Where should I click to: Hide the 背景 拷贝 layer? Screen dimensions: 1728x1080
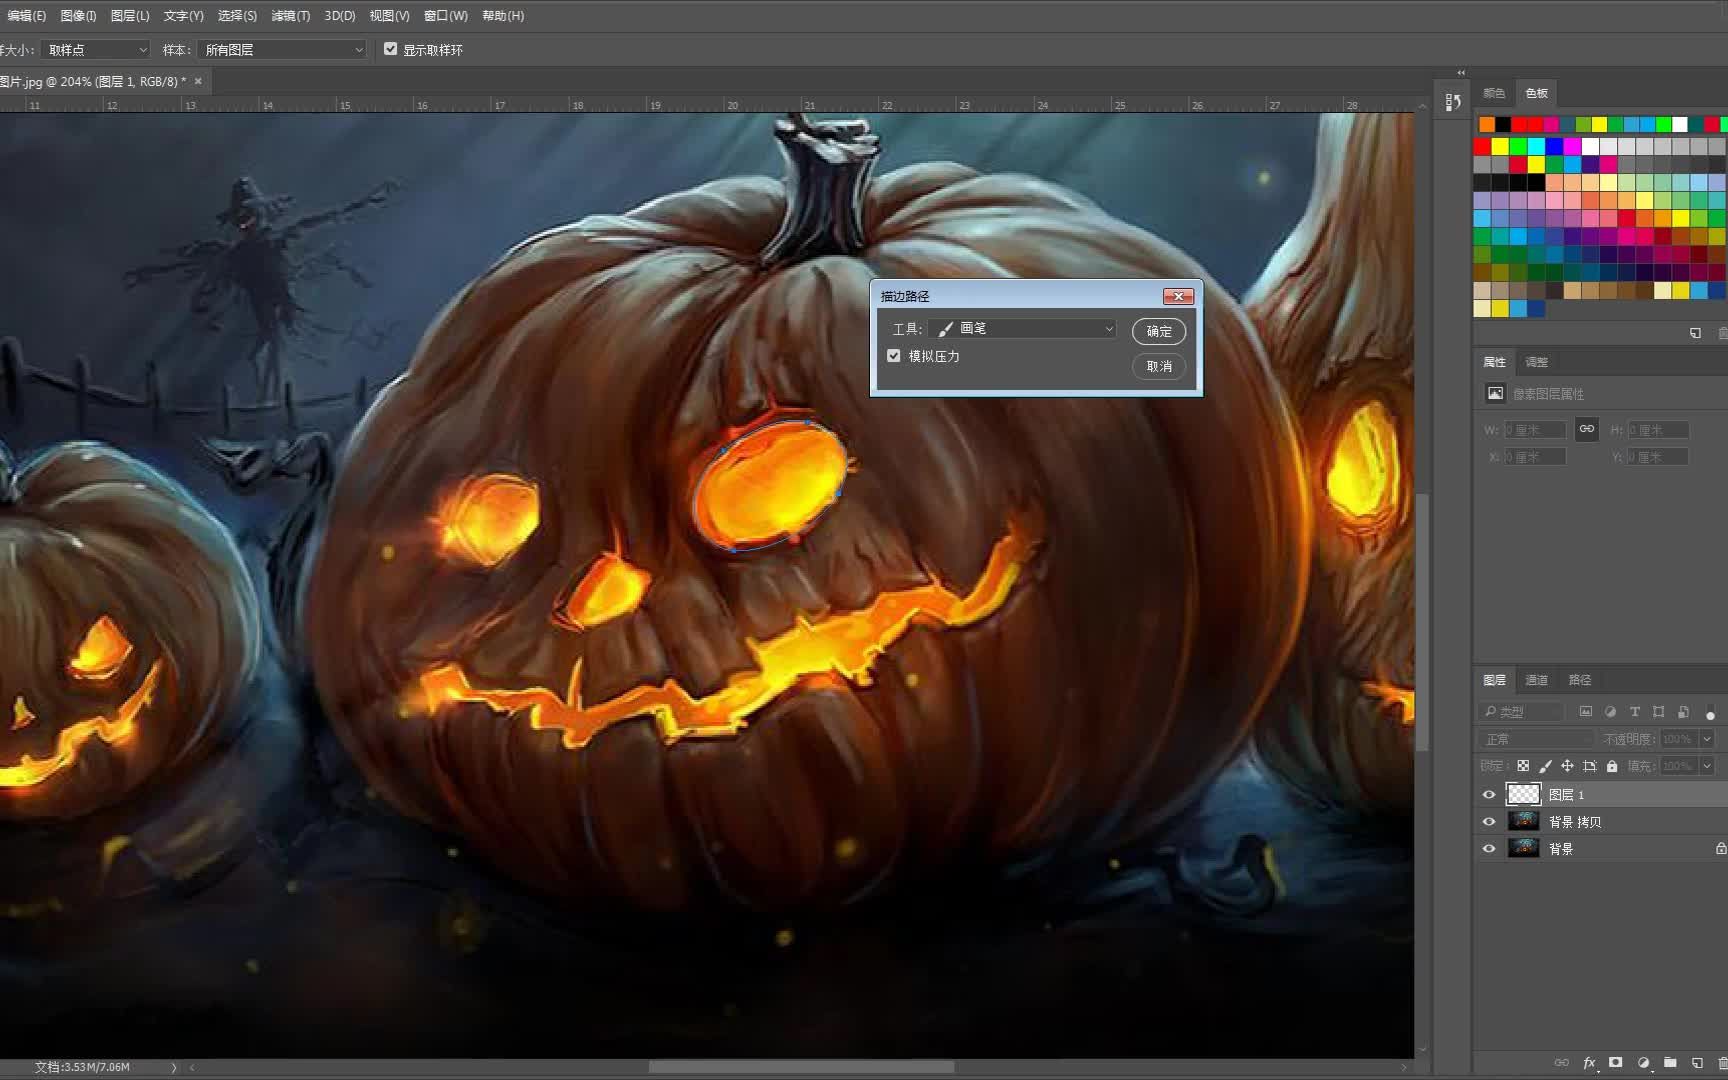click(x=1489, y=821)
